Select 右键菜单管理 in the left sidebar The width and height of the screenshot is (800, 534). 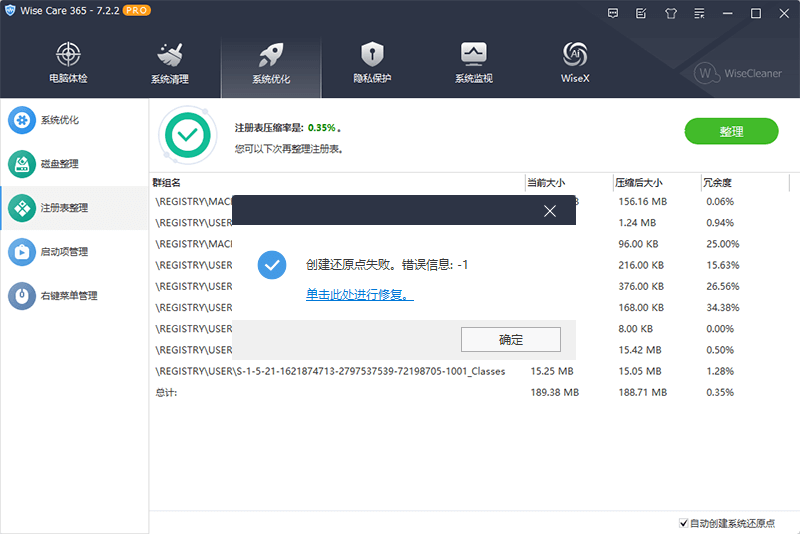pyautogui.click(x=74, y=295)
